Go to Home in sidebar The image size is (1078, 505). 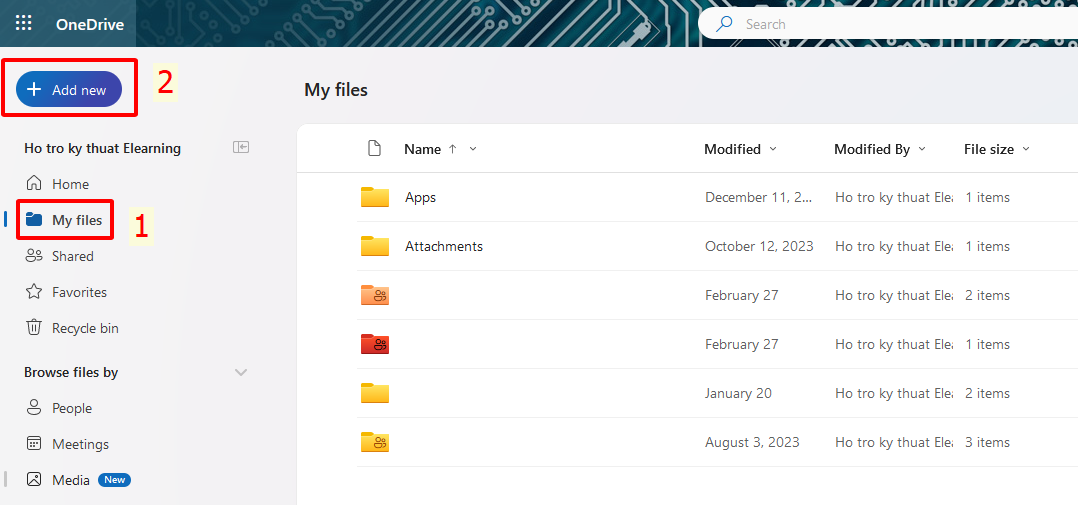click(70, 184)
